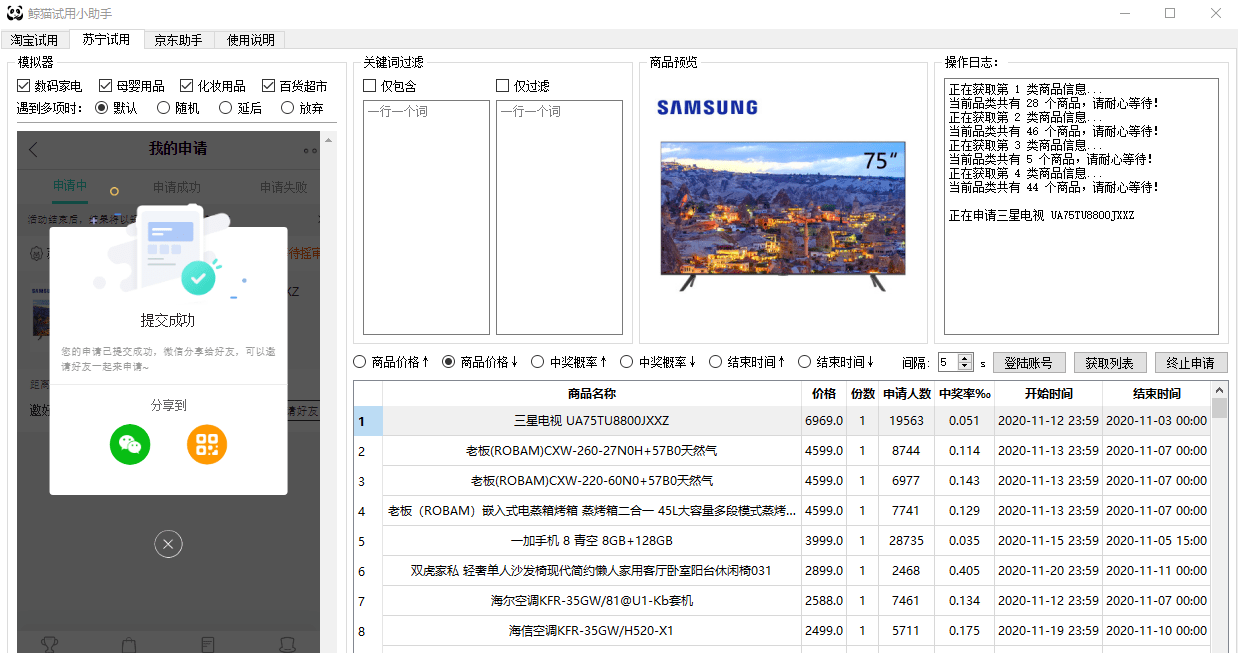This screenshot has width=1239, height=653.
Task: Click the panda logo in the title bar
Action: tap(12, 13)
